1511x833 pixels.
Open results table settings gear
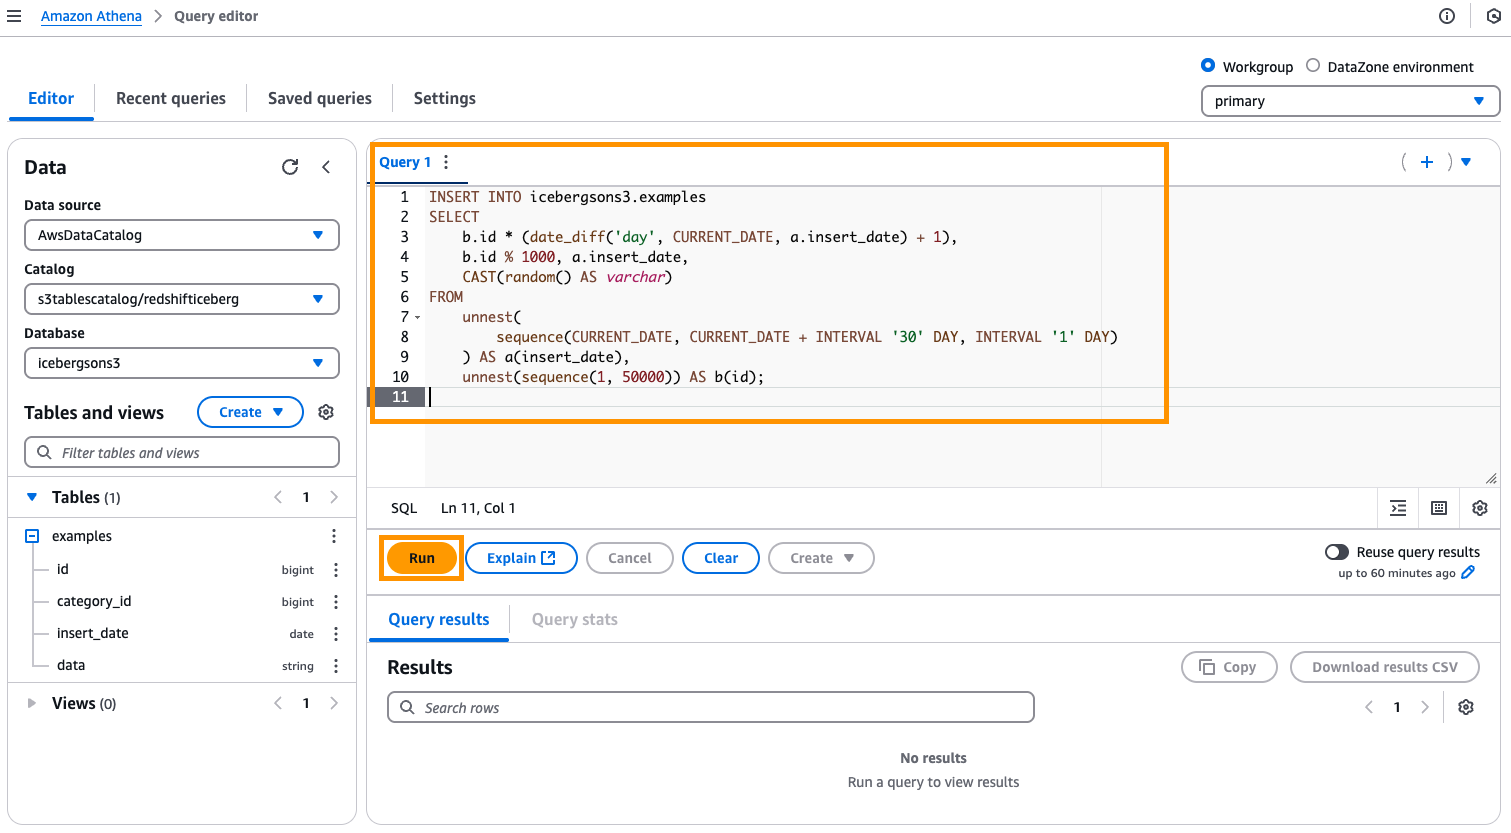[1466, 707]
